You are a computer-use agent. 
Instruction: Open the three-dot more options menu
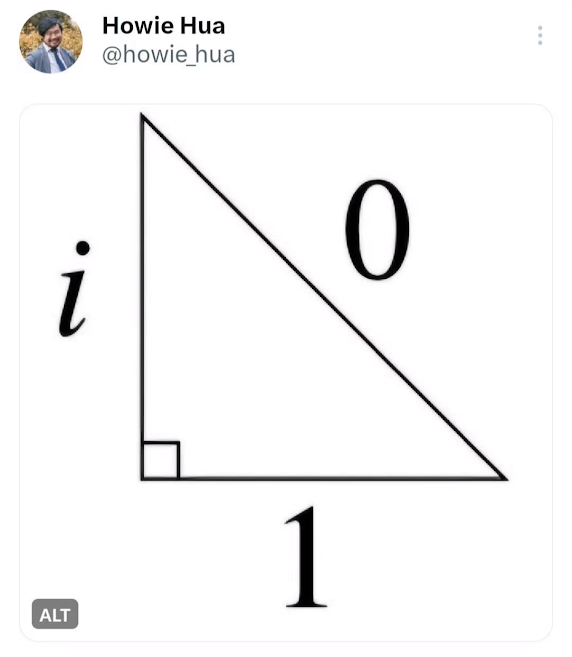[540, 36]
